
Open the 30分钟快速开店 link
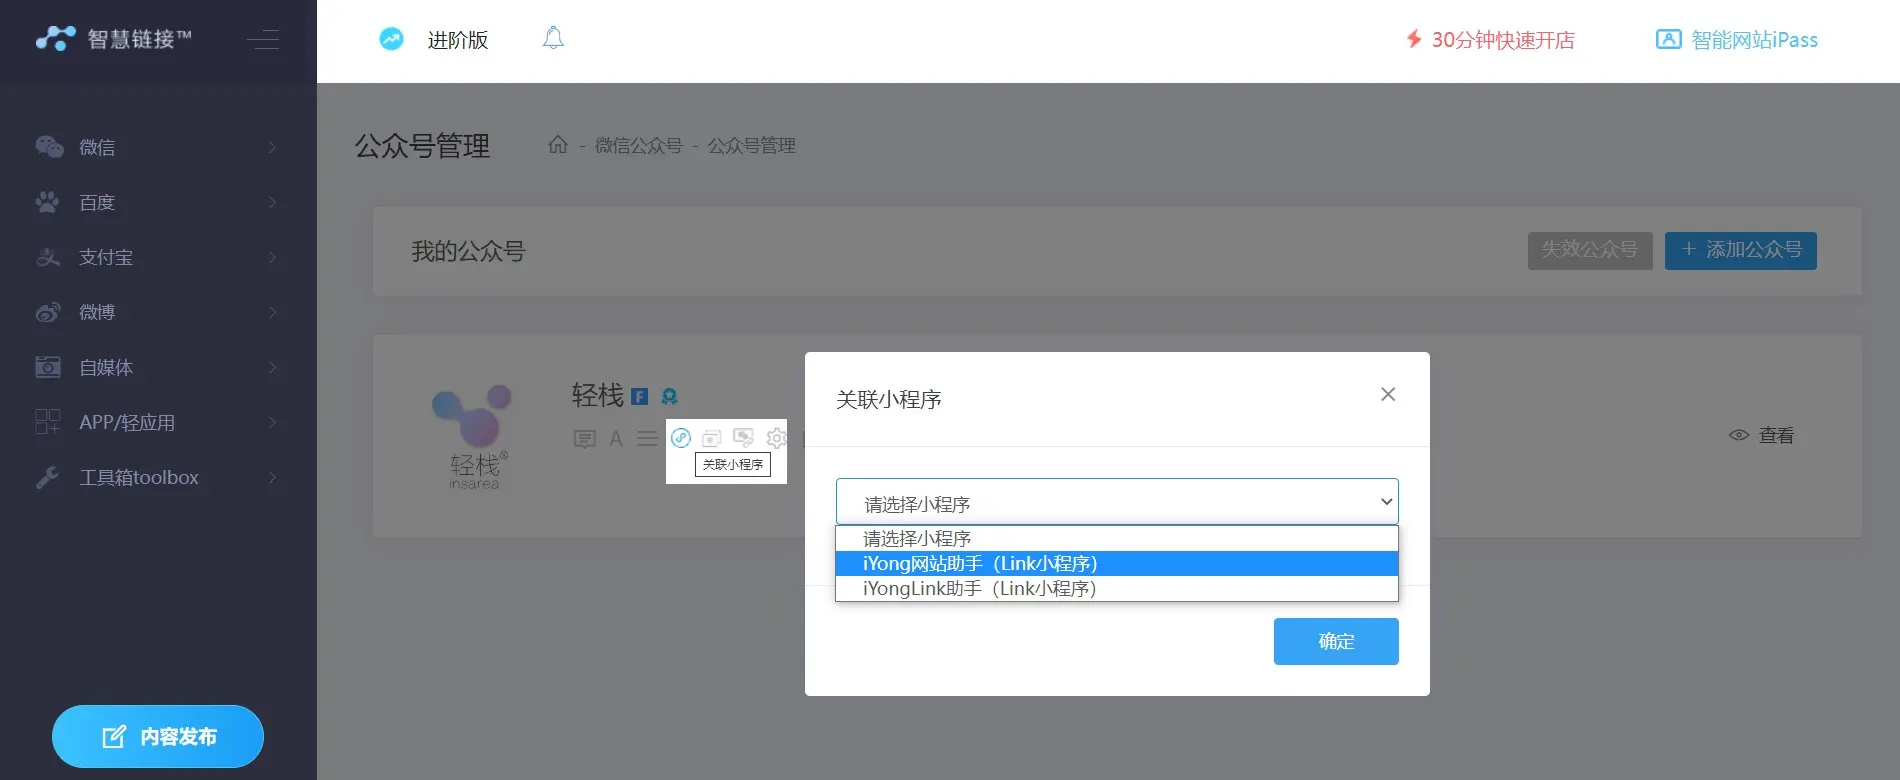pos(1490,40)
